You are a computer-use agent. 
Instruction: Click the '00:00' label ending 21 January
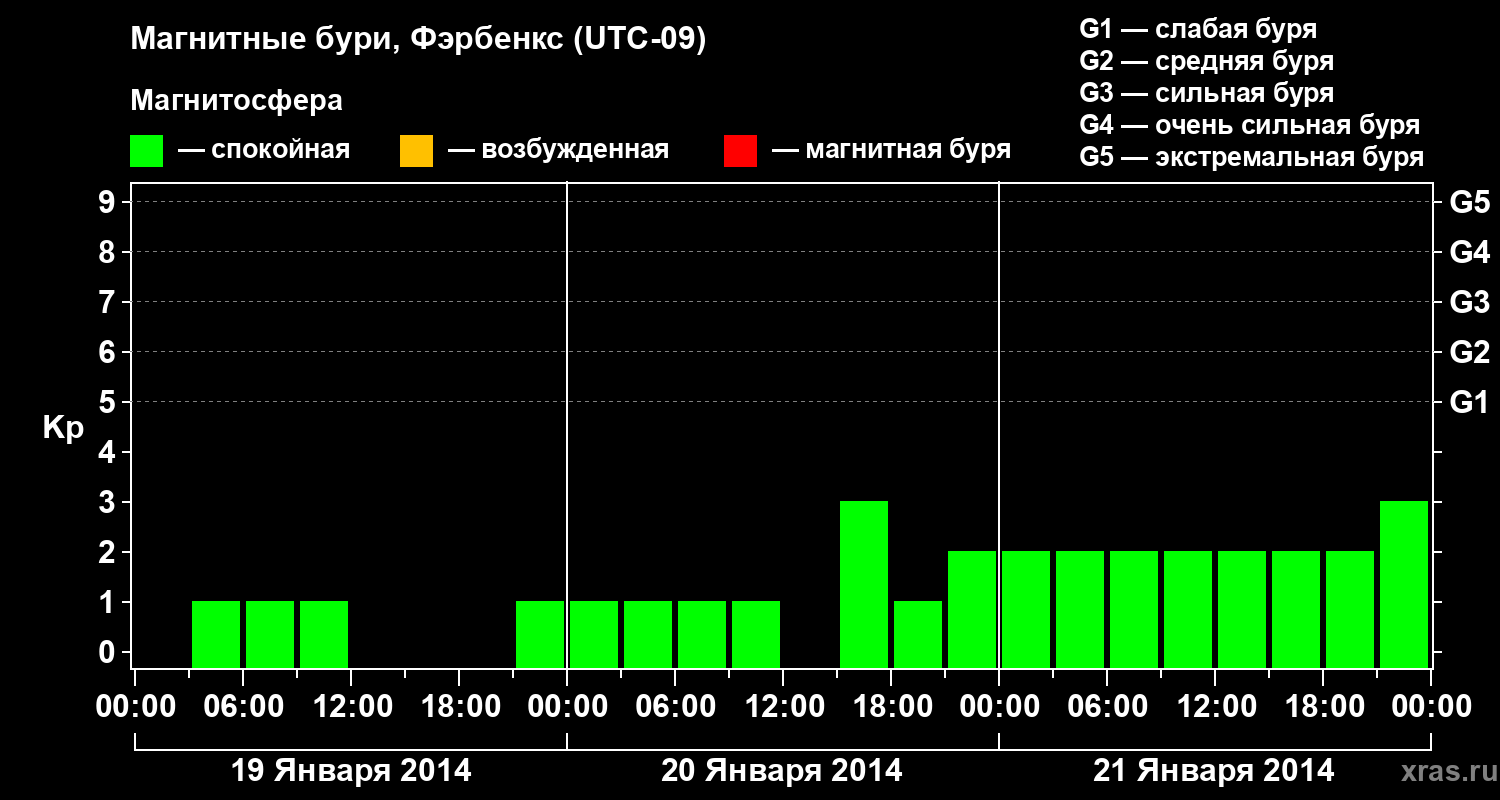tap(1431, 707)
